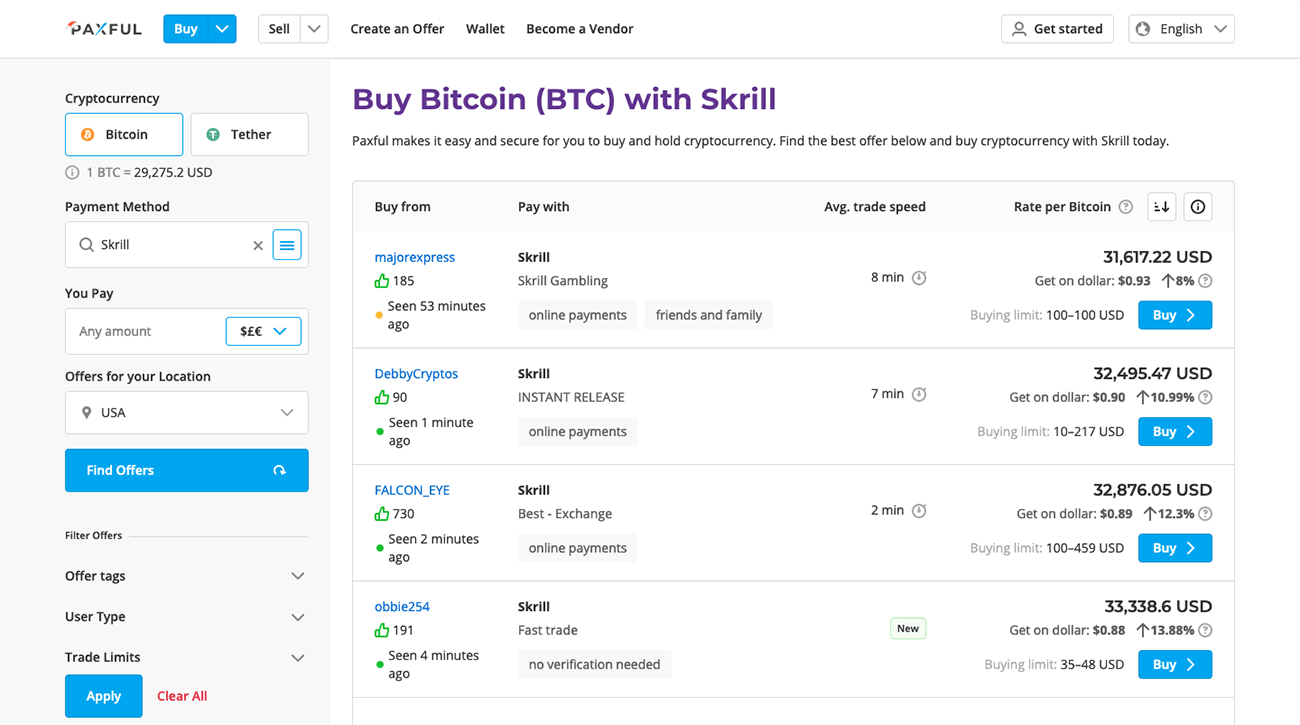Buy from DebbyCryptos offer
The image size is (1300, 725).
pos(1175,432)
